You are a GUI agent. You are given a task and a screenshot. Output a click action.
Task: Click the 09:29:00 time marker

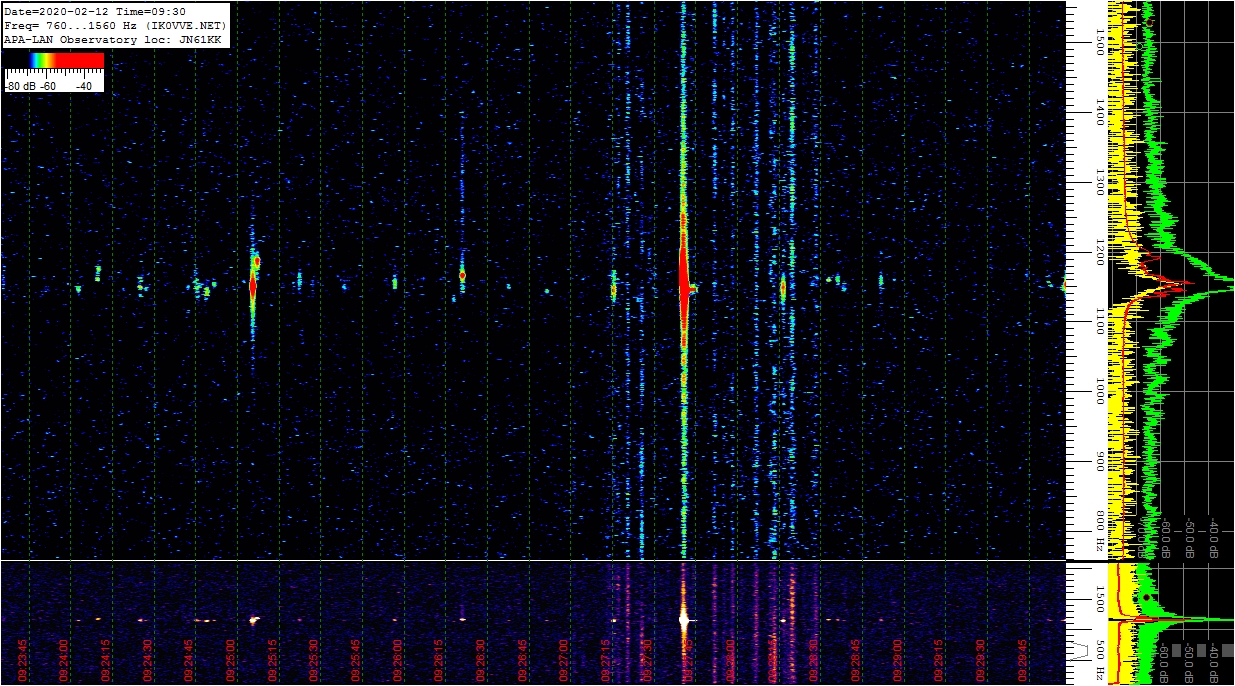(x=900, y=660)
